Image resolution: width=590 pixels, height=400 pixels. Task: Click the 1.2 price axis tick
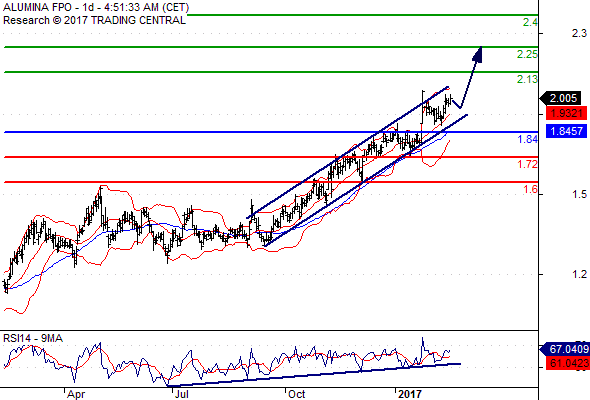pos(579,274)
